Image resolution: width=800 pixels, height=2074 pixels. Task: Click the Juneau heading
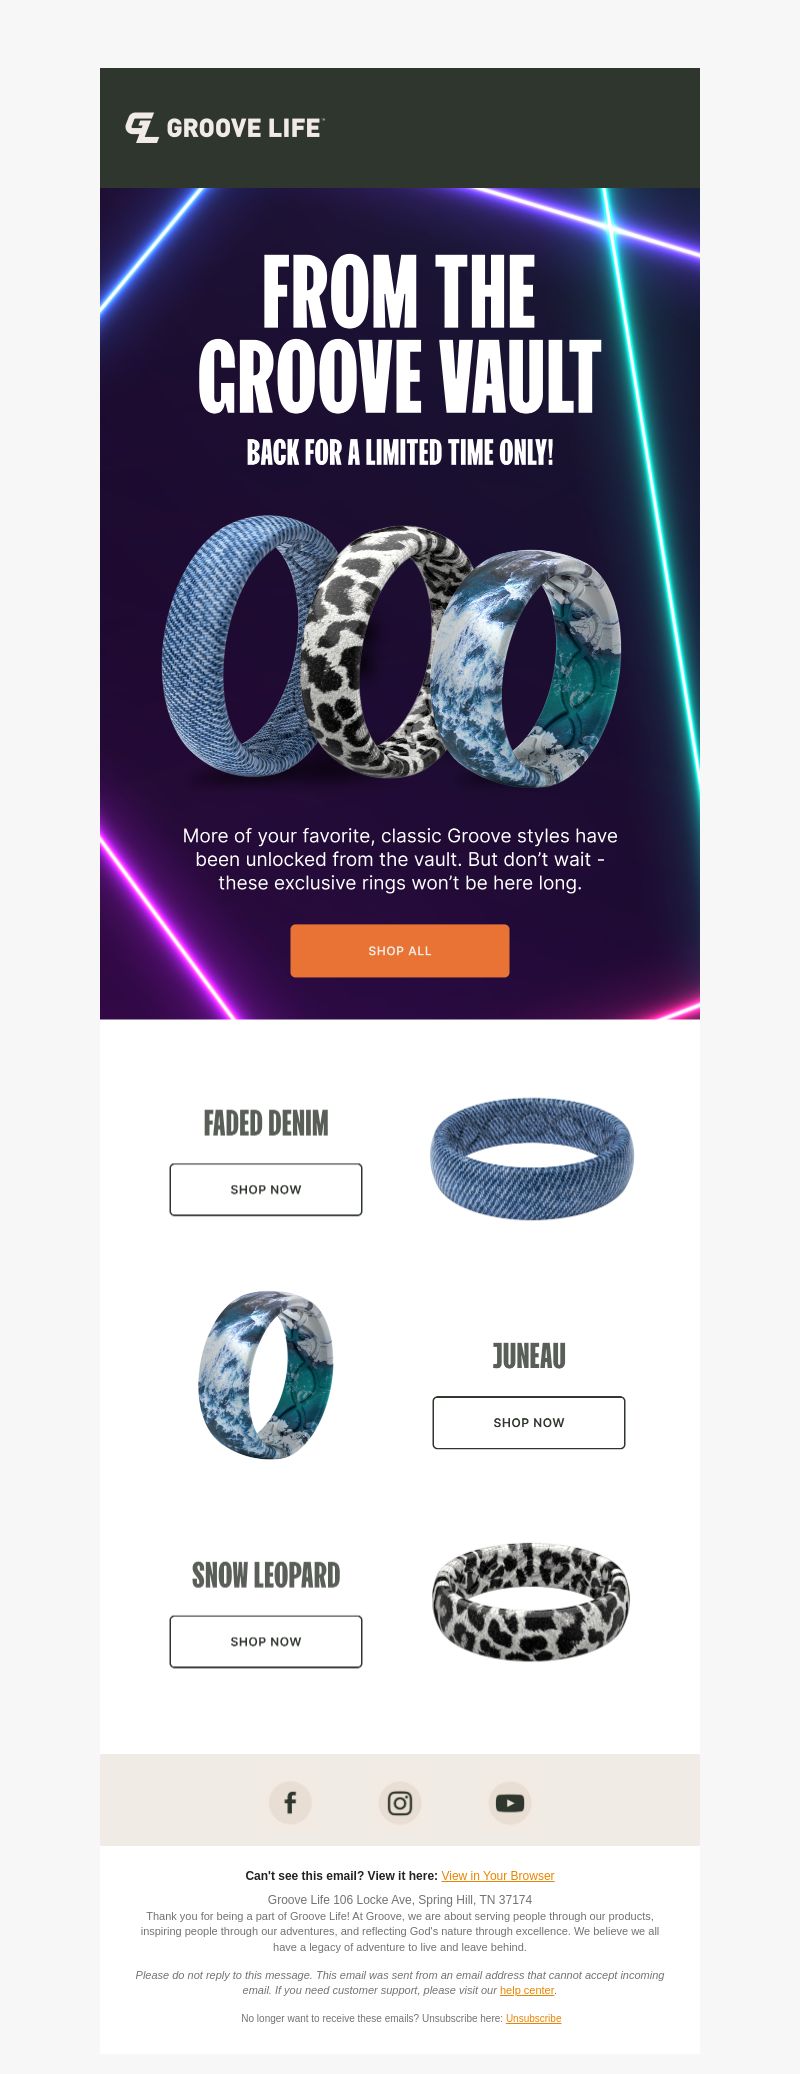coord(529,1356)
